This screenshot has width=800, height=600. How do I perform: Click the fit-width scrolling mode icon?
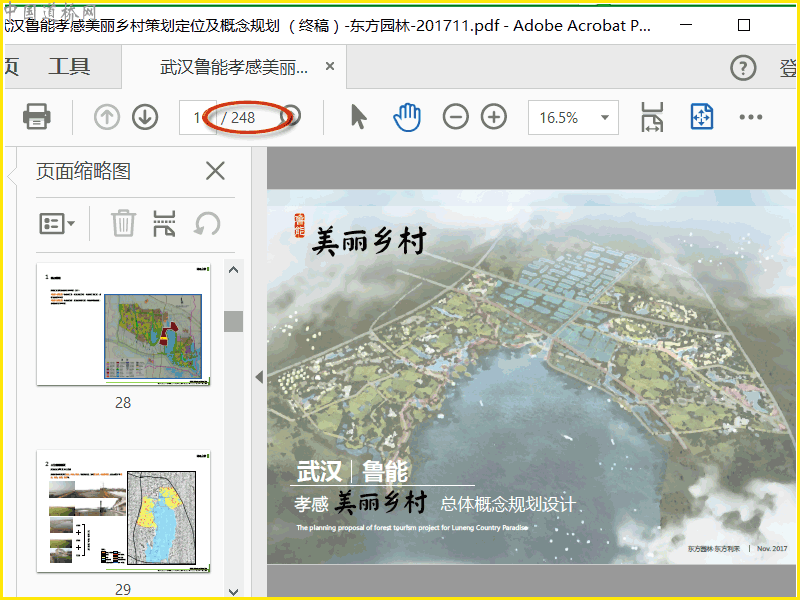pos(652,117)
